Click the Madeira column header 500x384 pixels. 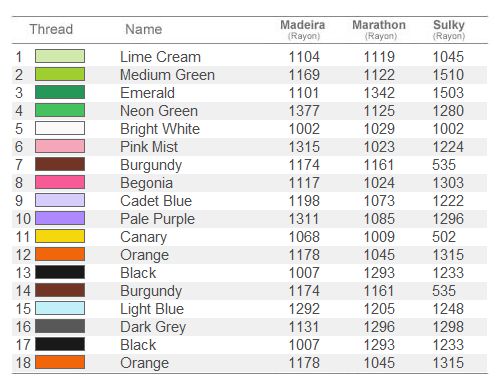pyautogui.click(x=303, y=29)
